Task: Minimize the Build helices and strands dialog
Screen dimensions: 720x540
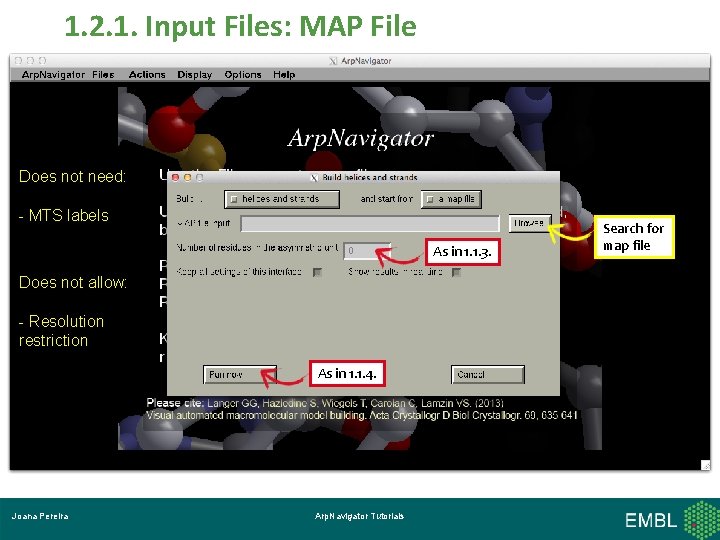Action: (187, 177)
